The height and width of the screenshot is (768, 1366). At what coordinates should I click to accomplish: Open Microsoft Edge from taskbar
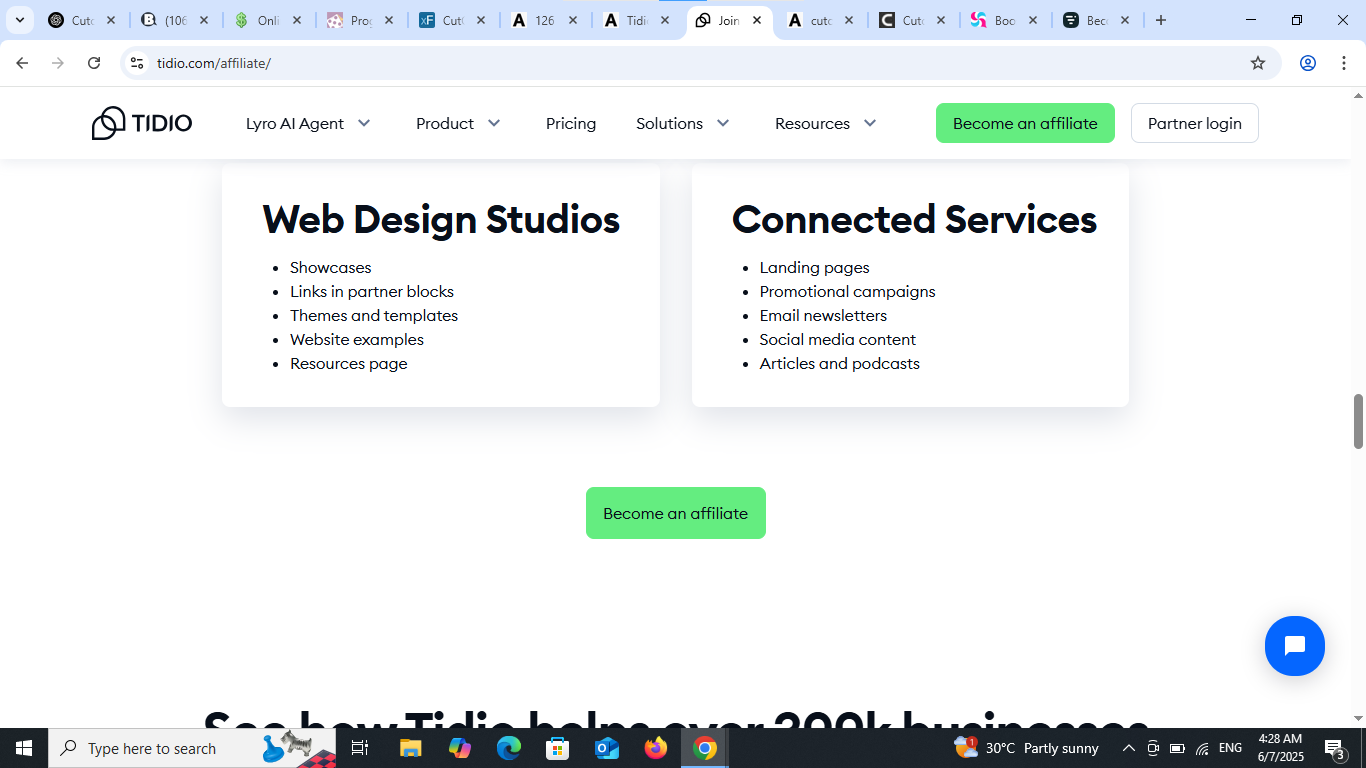(x=509, y=748)
